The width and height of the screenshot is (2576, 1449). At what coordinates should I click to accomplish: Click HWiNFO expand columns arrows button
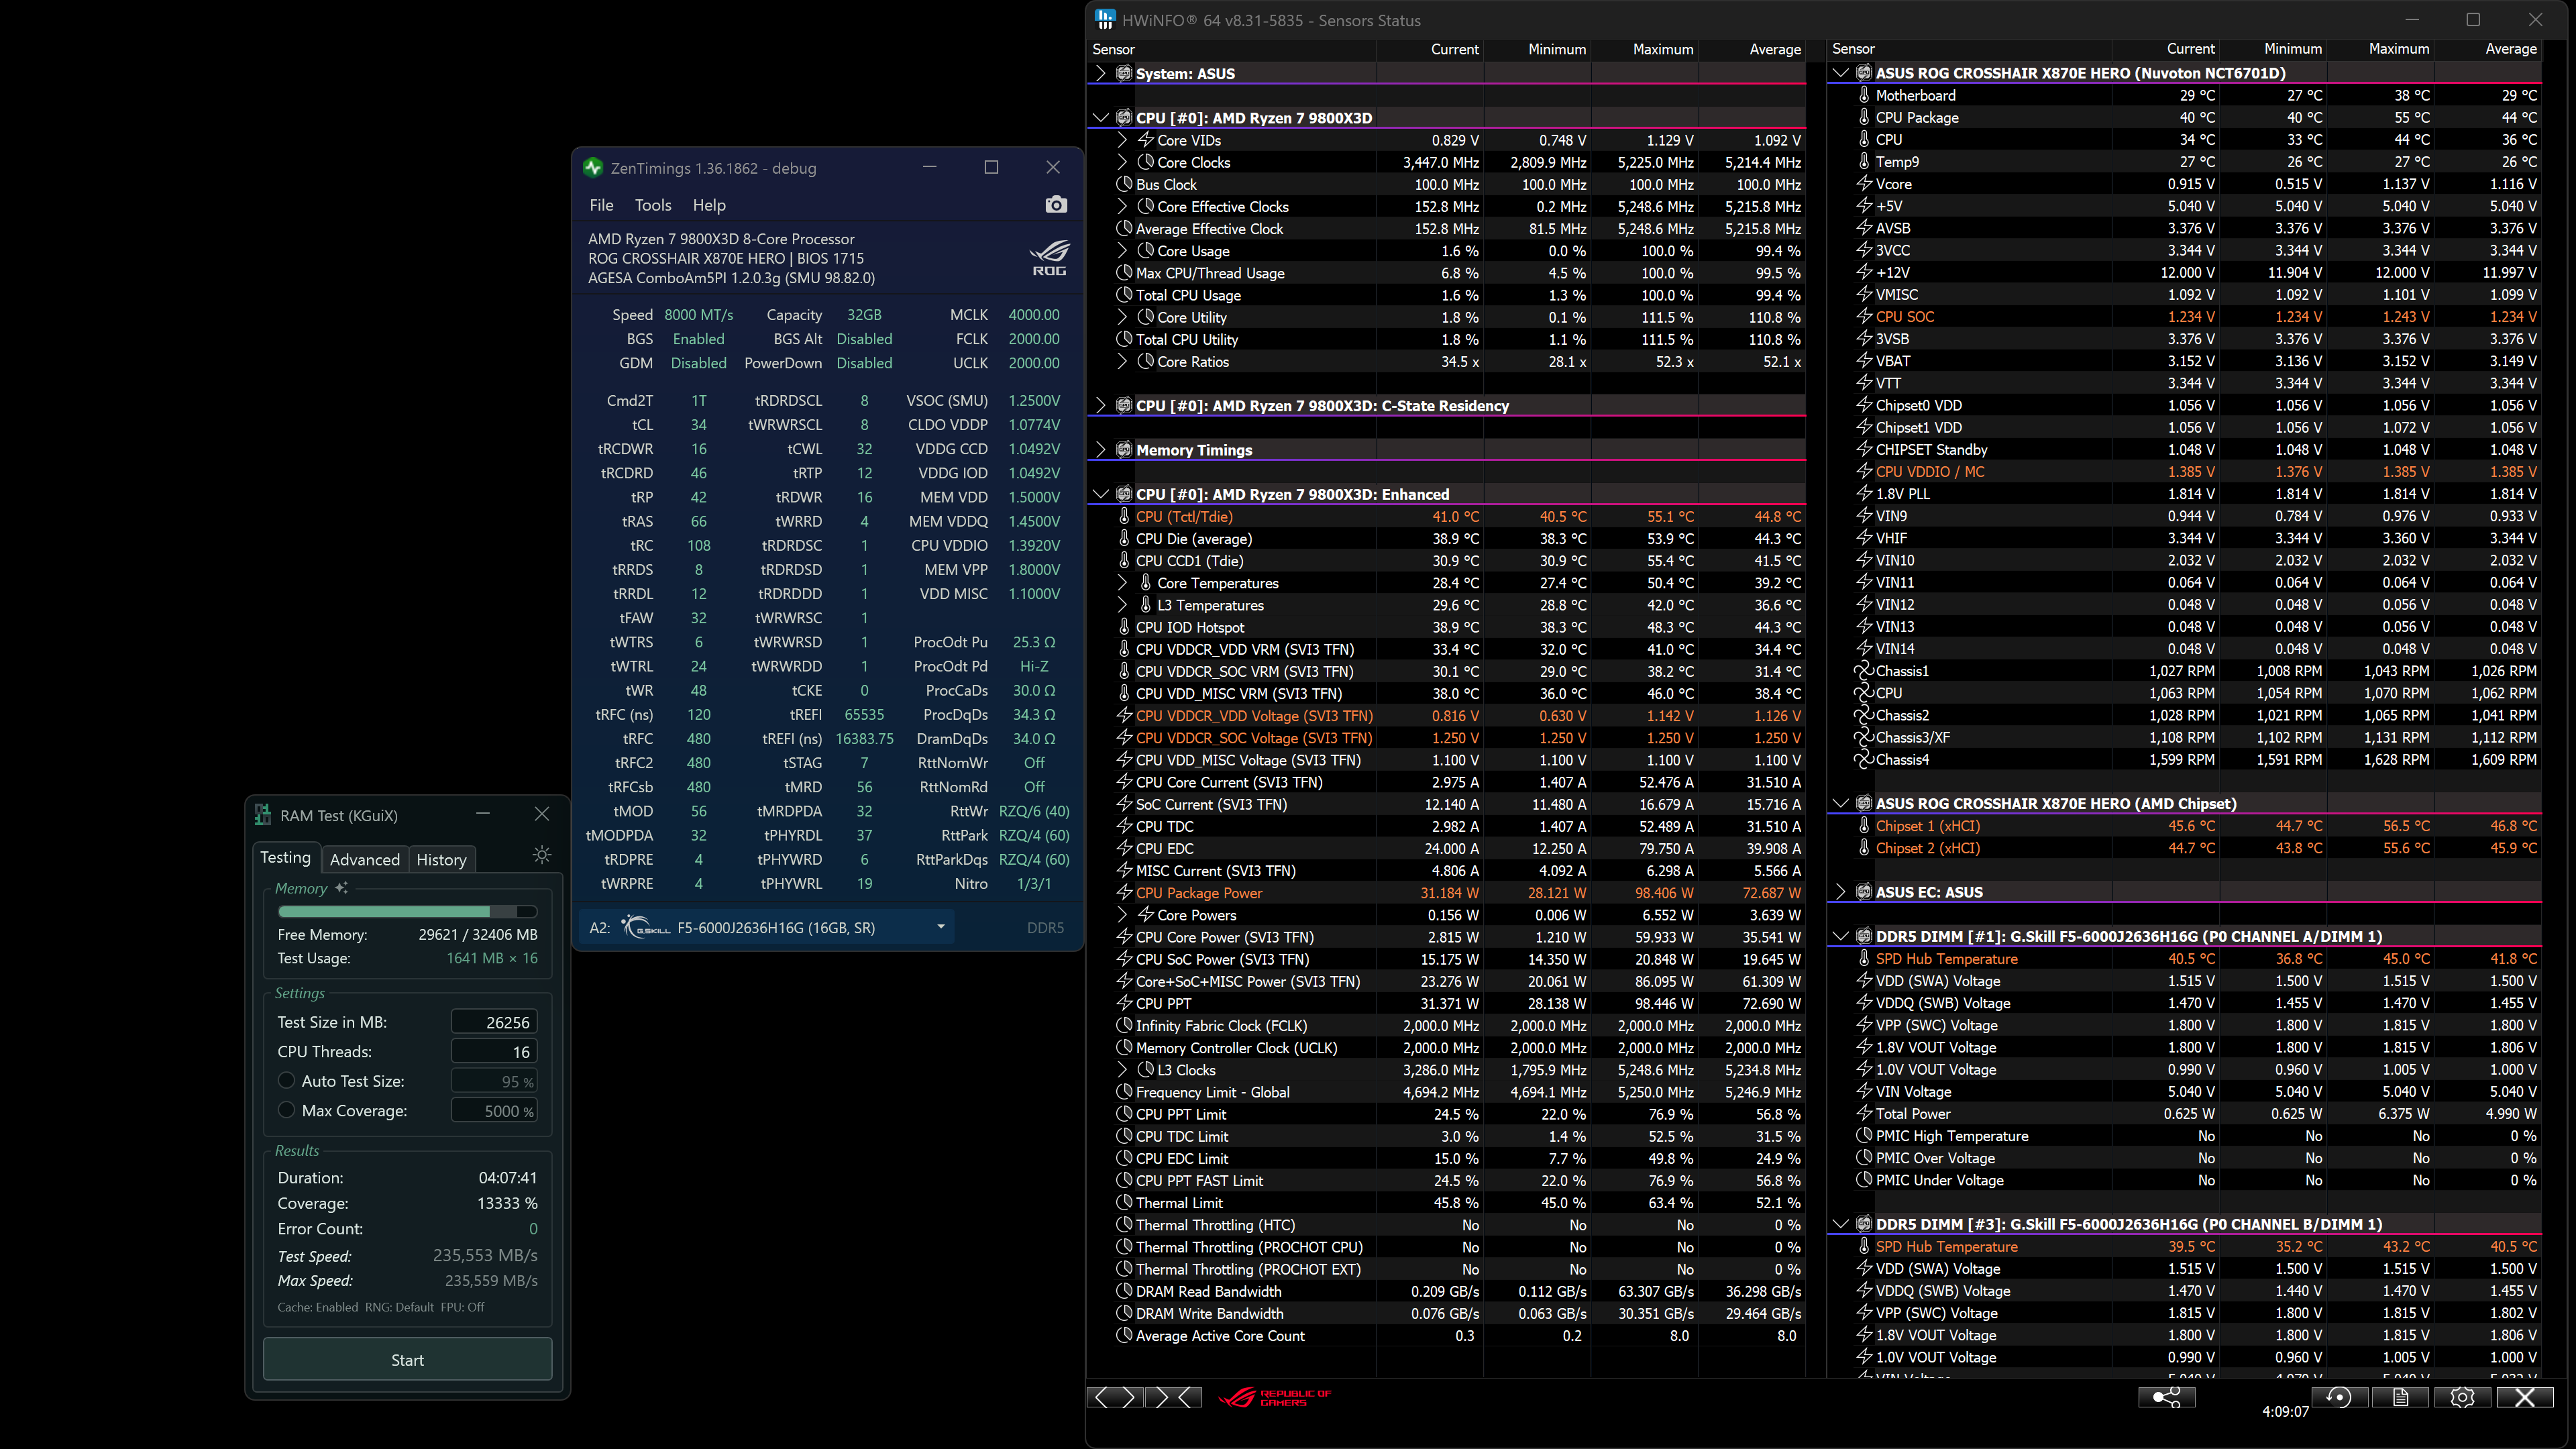pyautogui.click(x=1114, y=1397)
